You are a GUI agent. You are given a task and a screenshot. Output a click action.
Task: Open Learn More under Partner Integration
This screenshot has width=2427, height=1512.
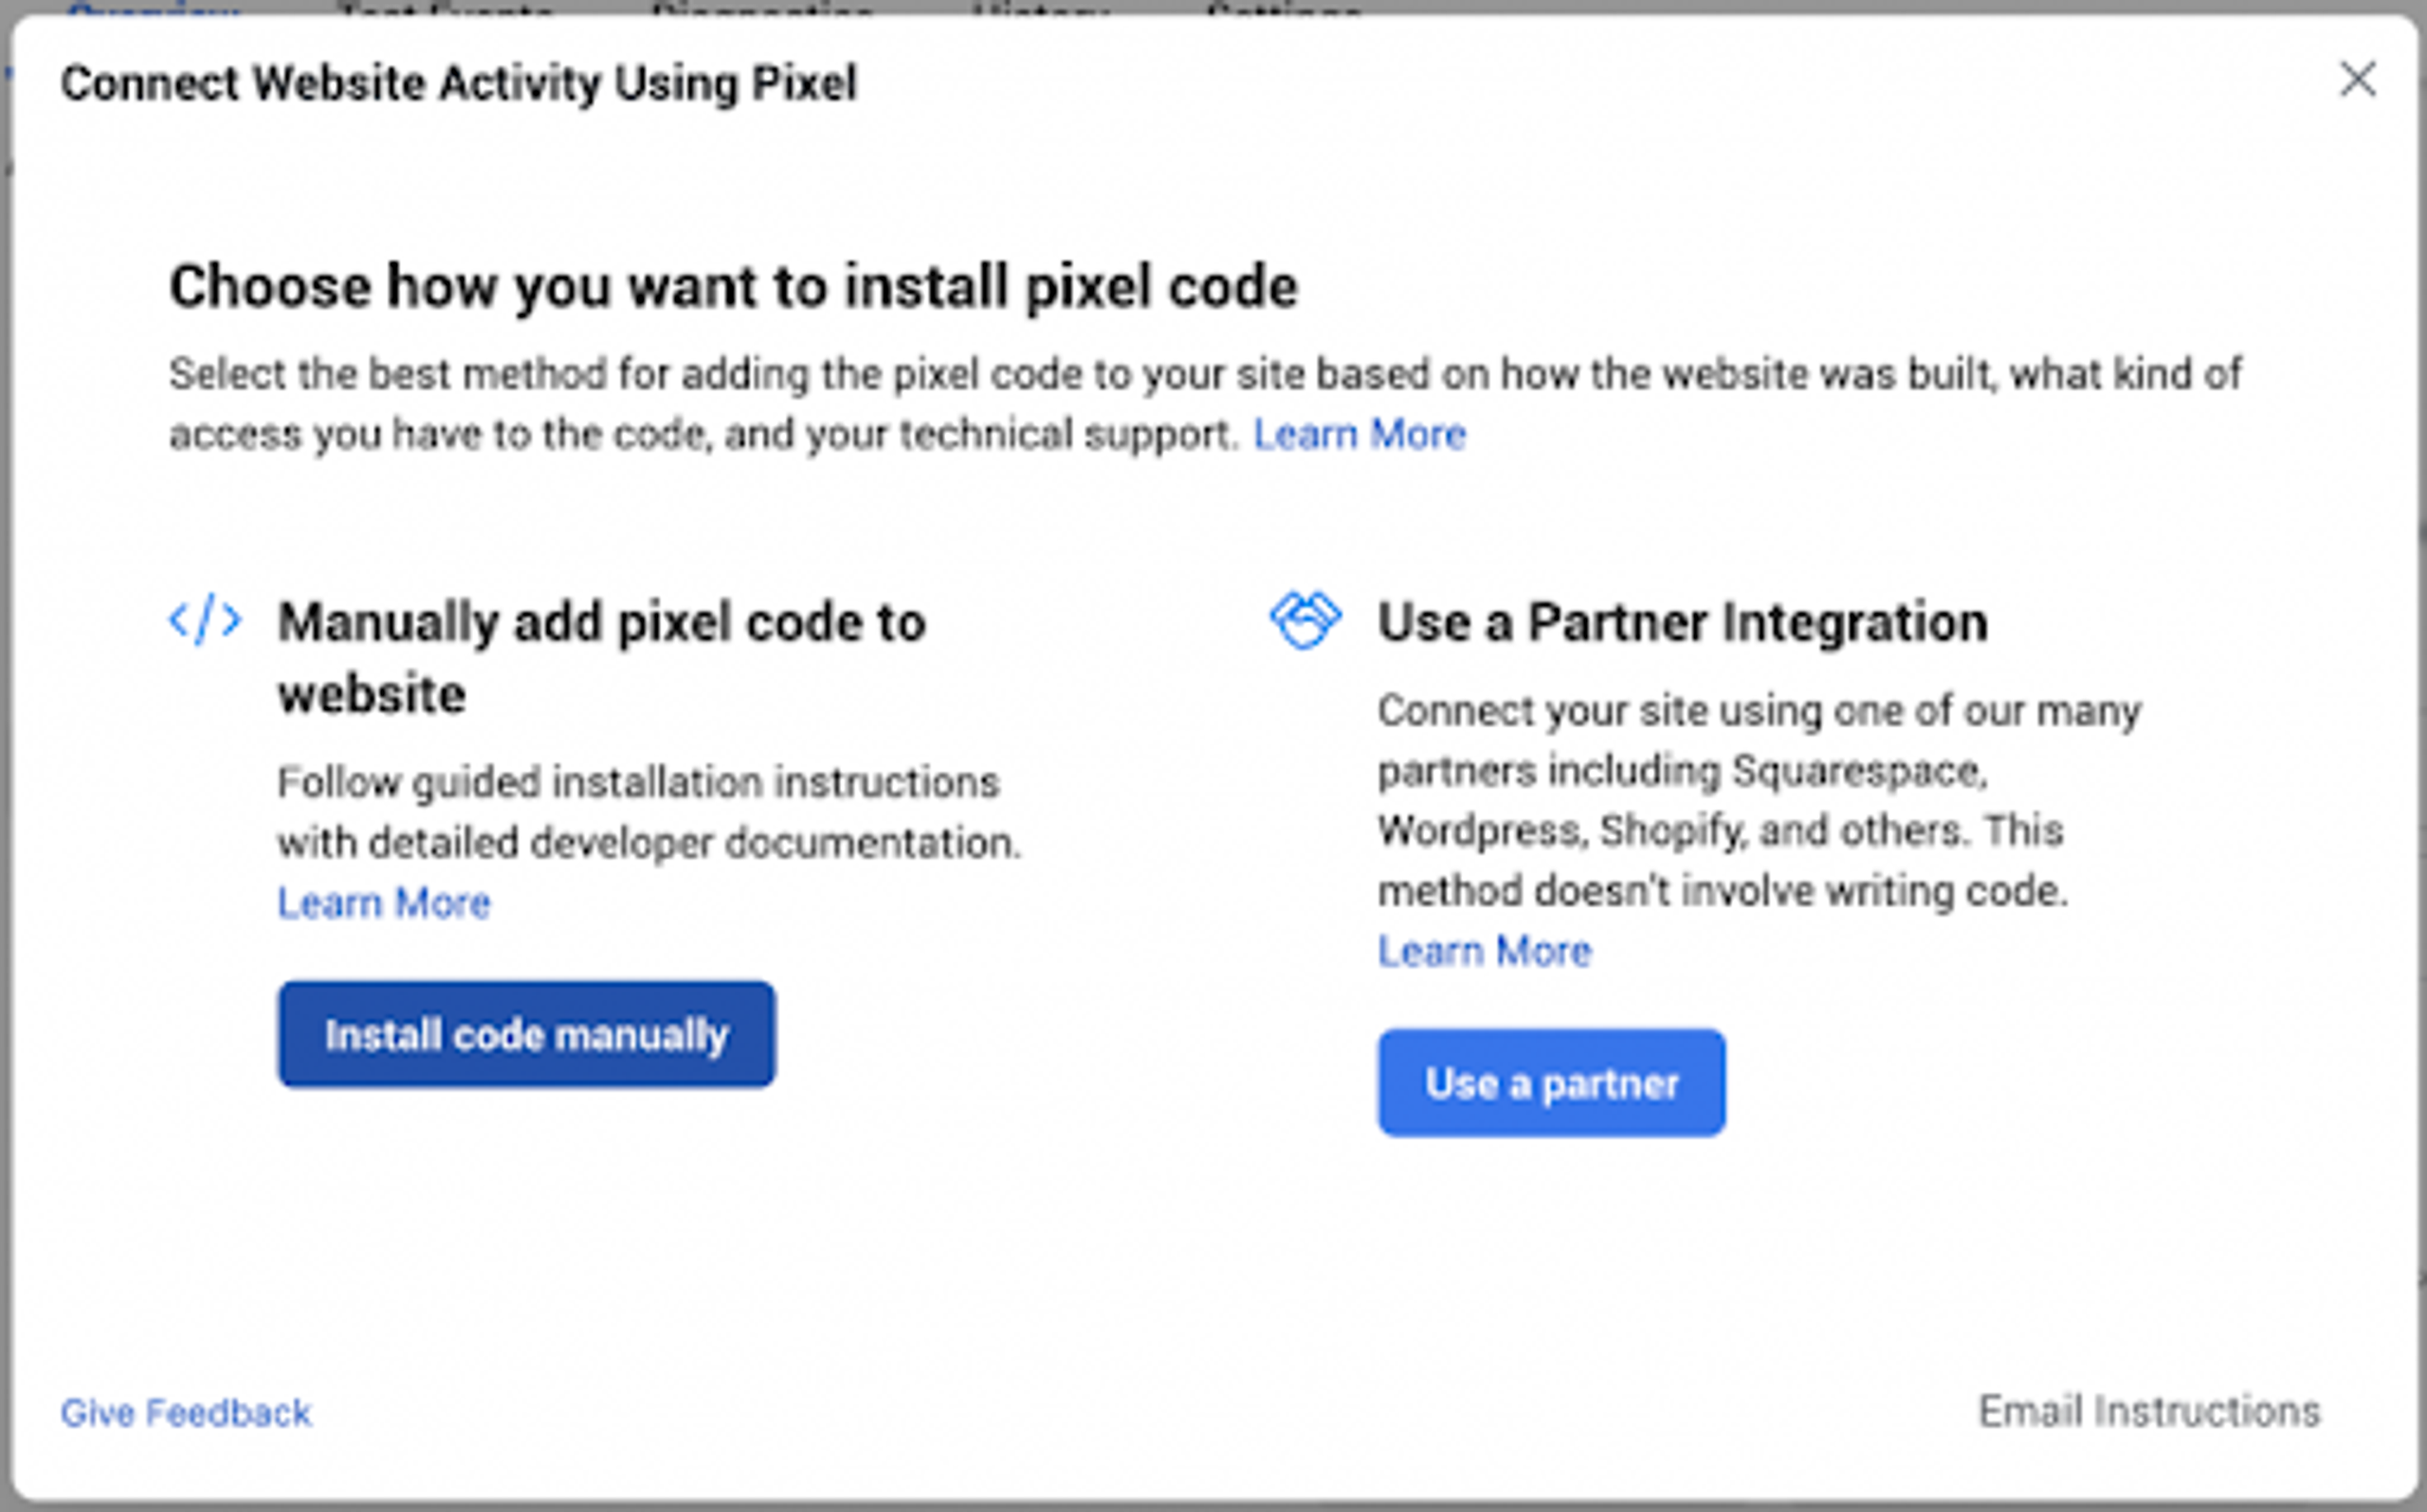(1484, 951)
